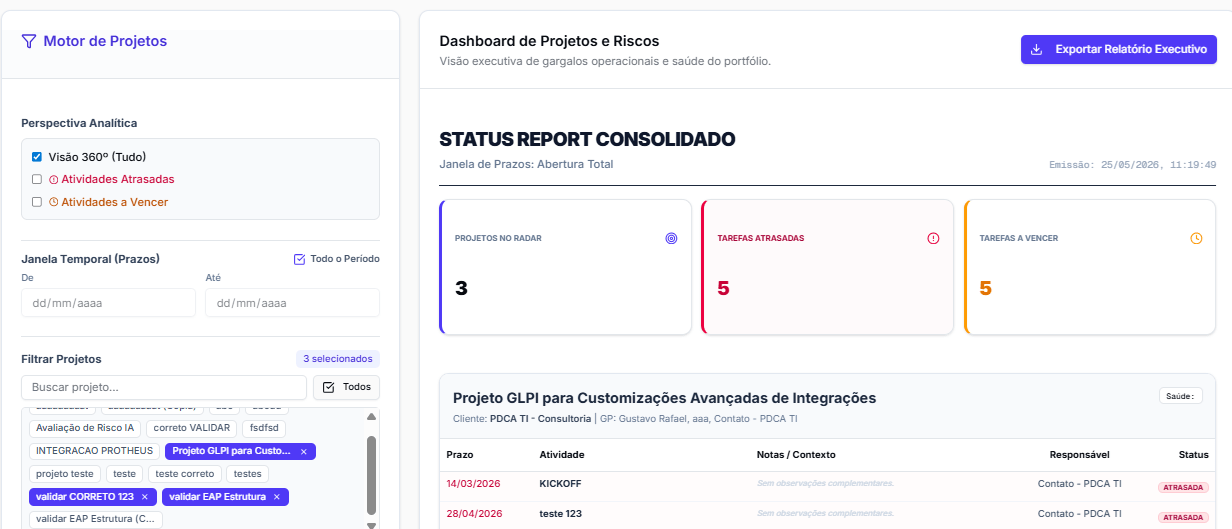Click the clock icon on Tarefas a Vencer card
Image resolution: width=1232 pixels, height=529 pixels.
click(1196, 238)
